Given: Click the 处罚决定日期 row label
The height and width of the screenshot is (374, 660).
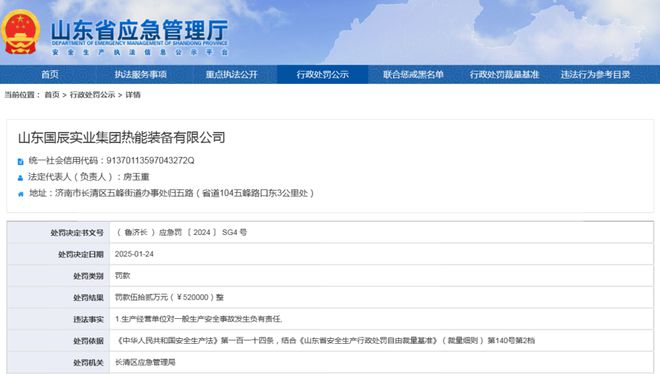Looking at the screenshot, I should pyautogui.click(x=81, y=255).
